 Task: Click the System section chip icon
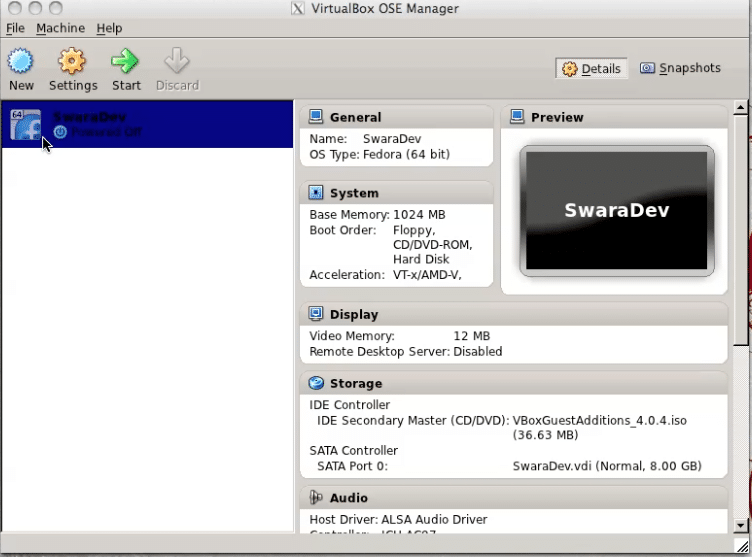coord(316,193)
